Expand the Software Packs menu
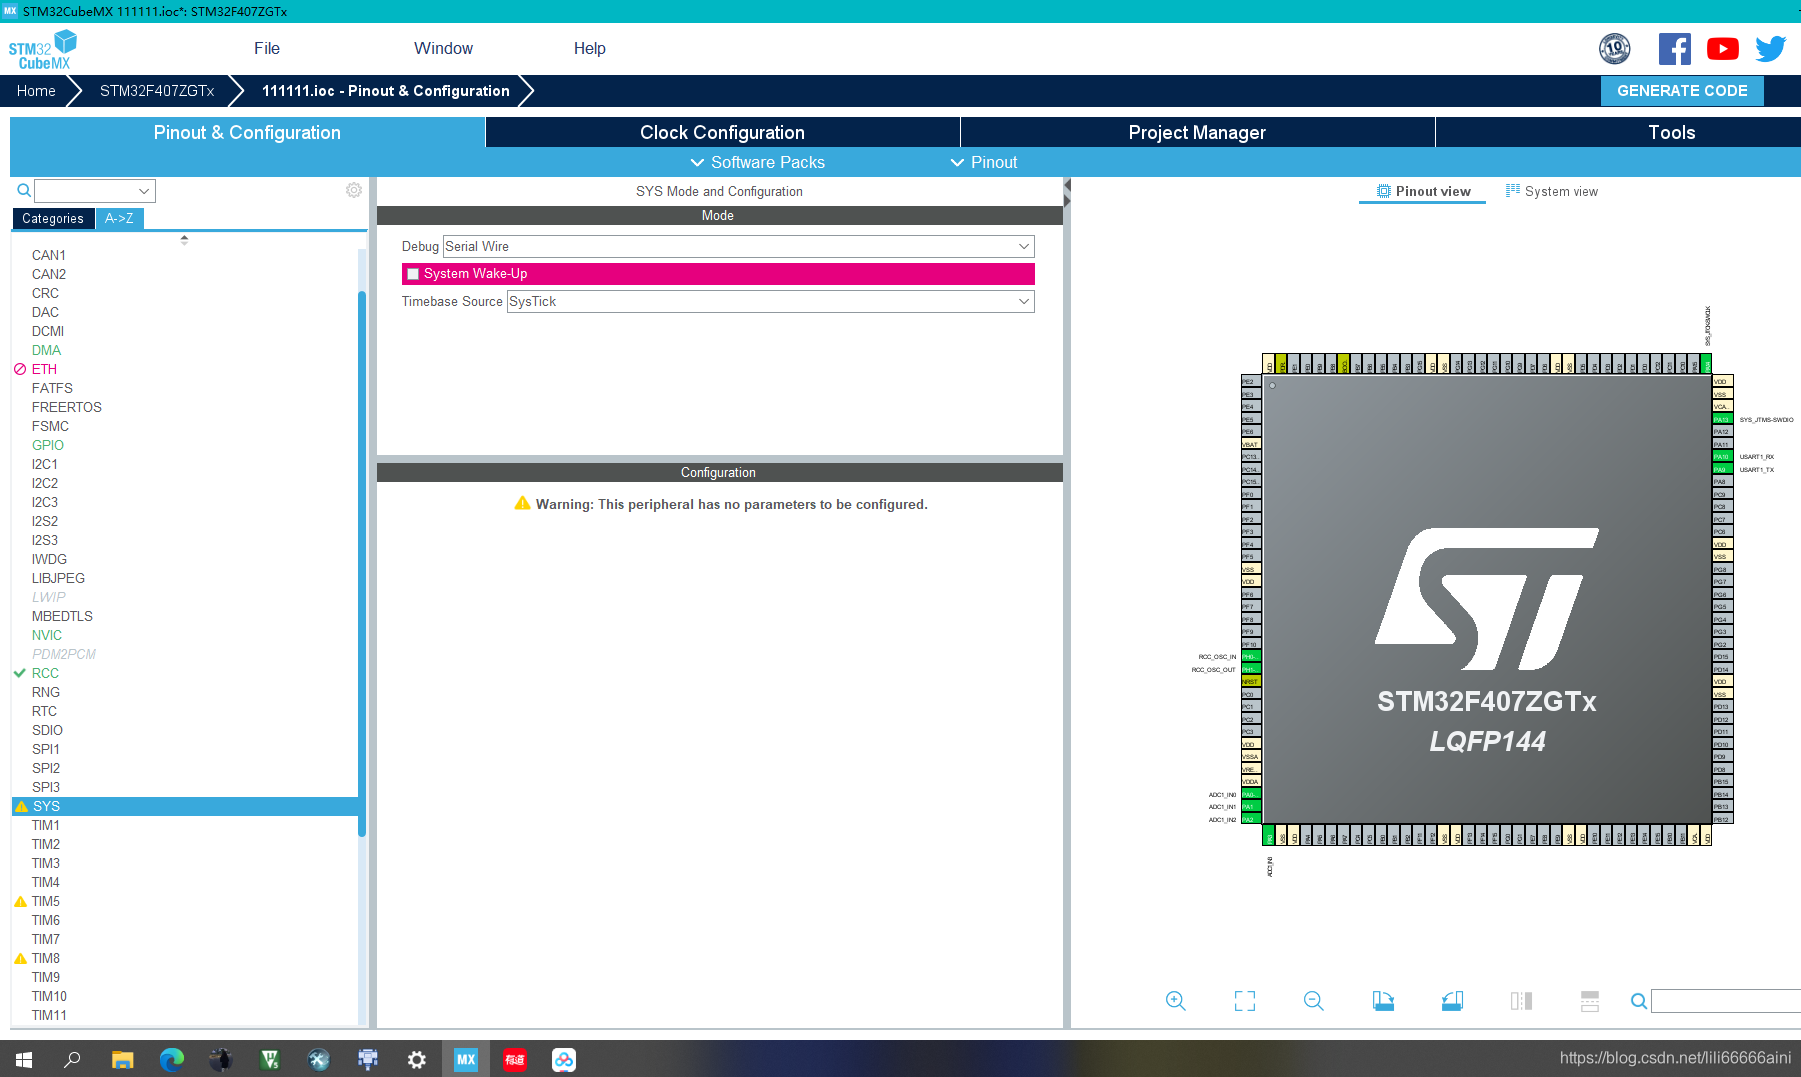This screenshot has width=1801, height=1077. pos(757,162)
